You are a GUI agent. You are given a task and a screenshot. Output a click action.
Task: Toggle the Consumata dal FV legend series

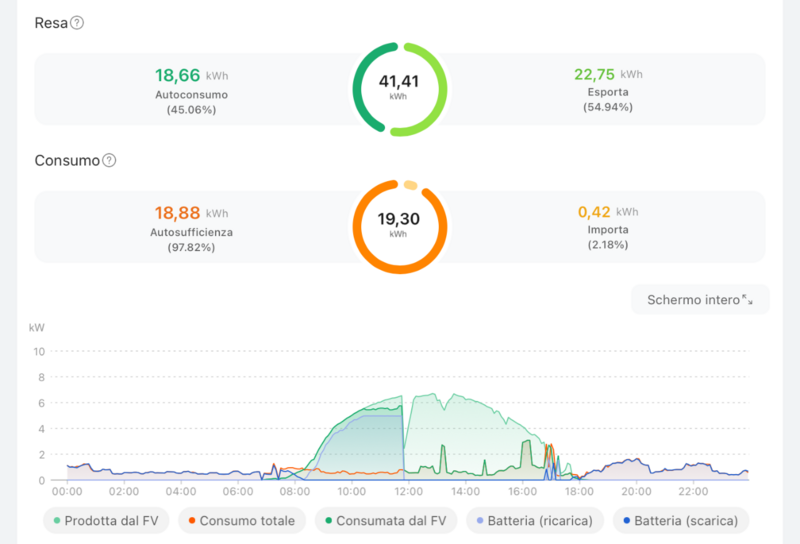pos(386,520)
